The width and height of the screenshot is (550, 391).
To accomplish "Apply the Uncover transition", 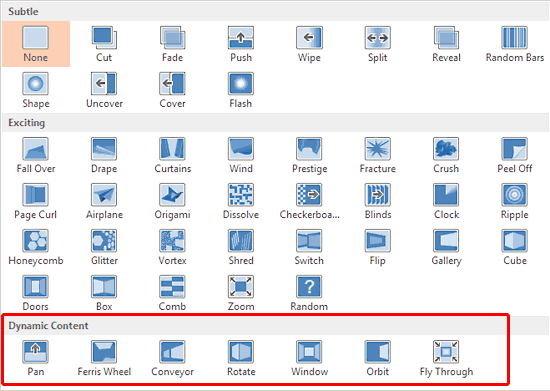I will click(104, 90).
